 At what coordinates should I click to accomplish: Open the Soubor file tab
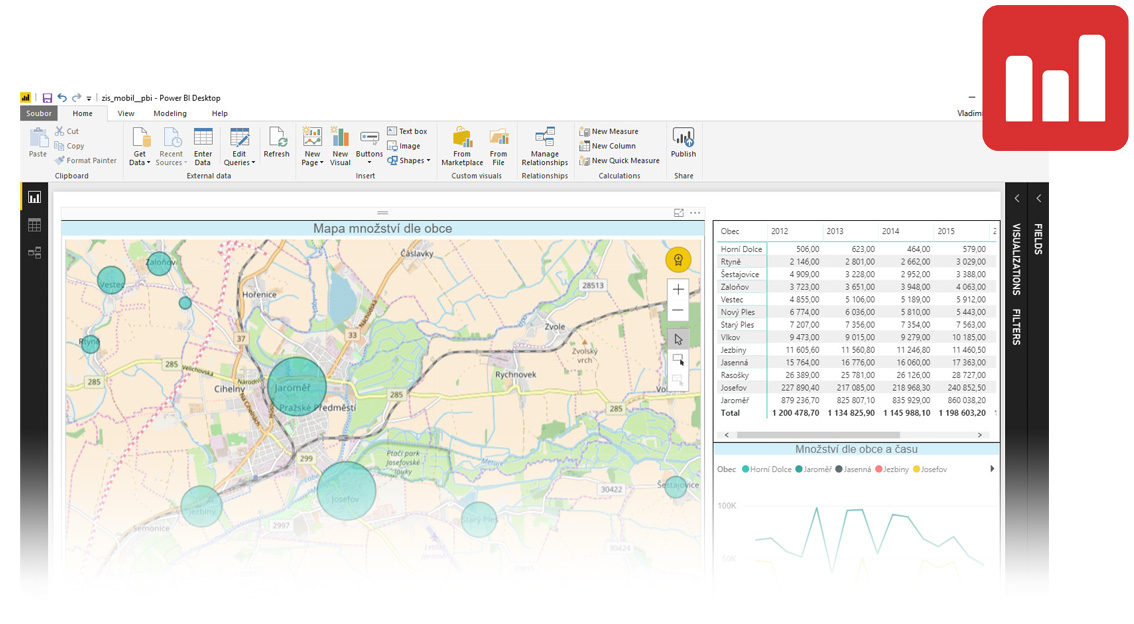[39, 114]
